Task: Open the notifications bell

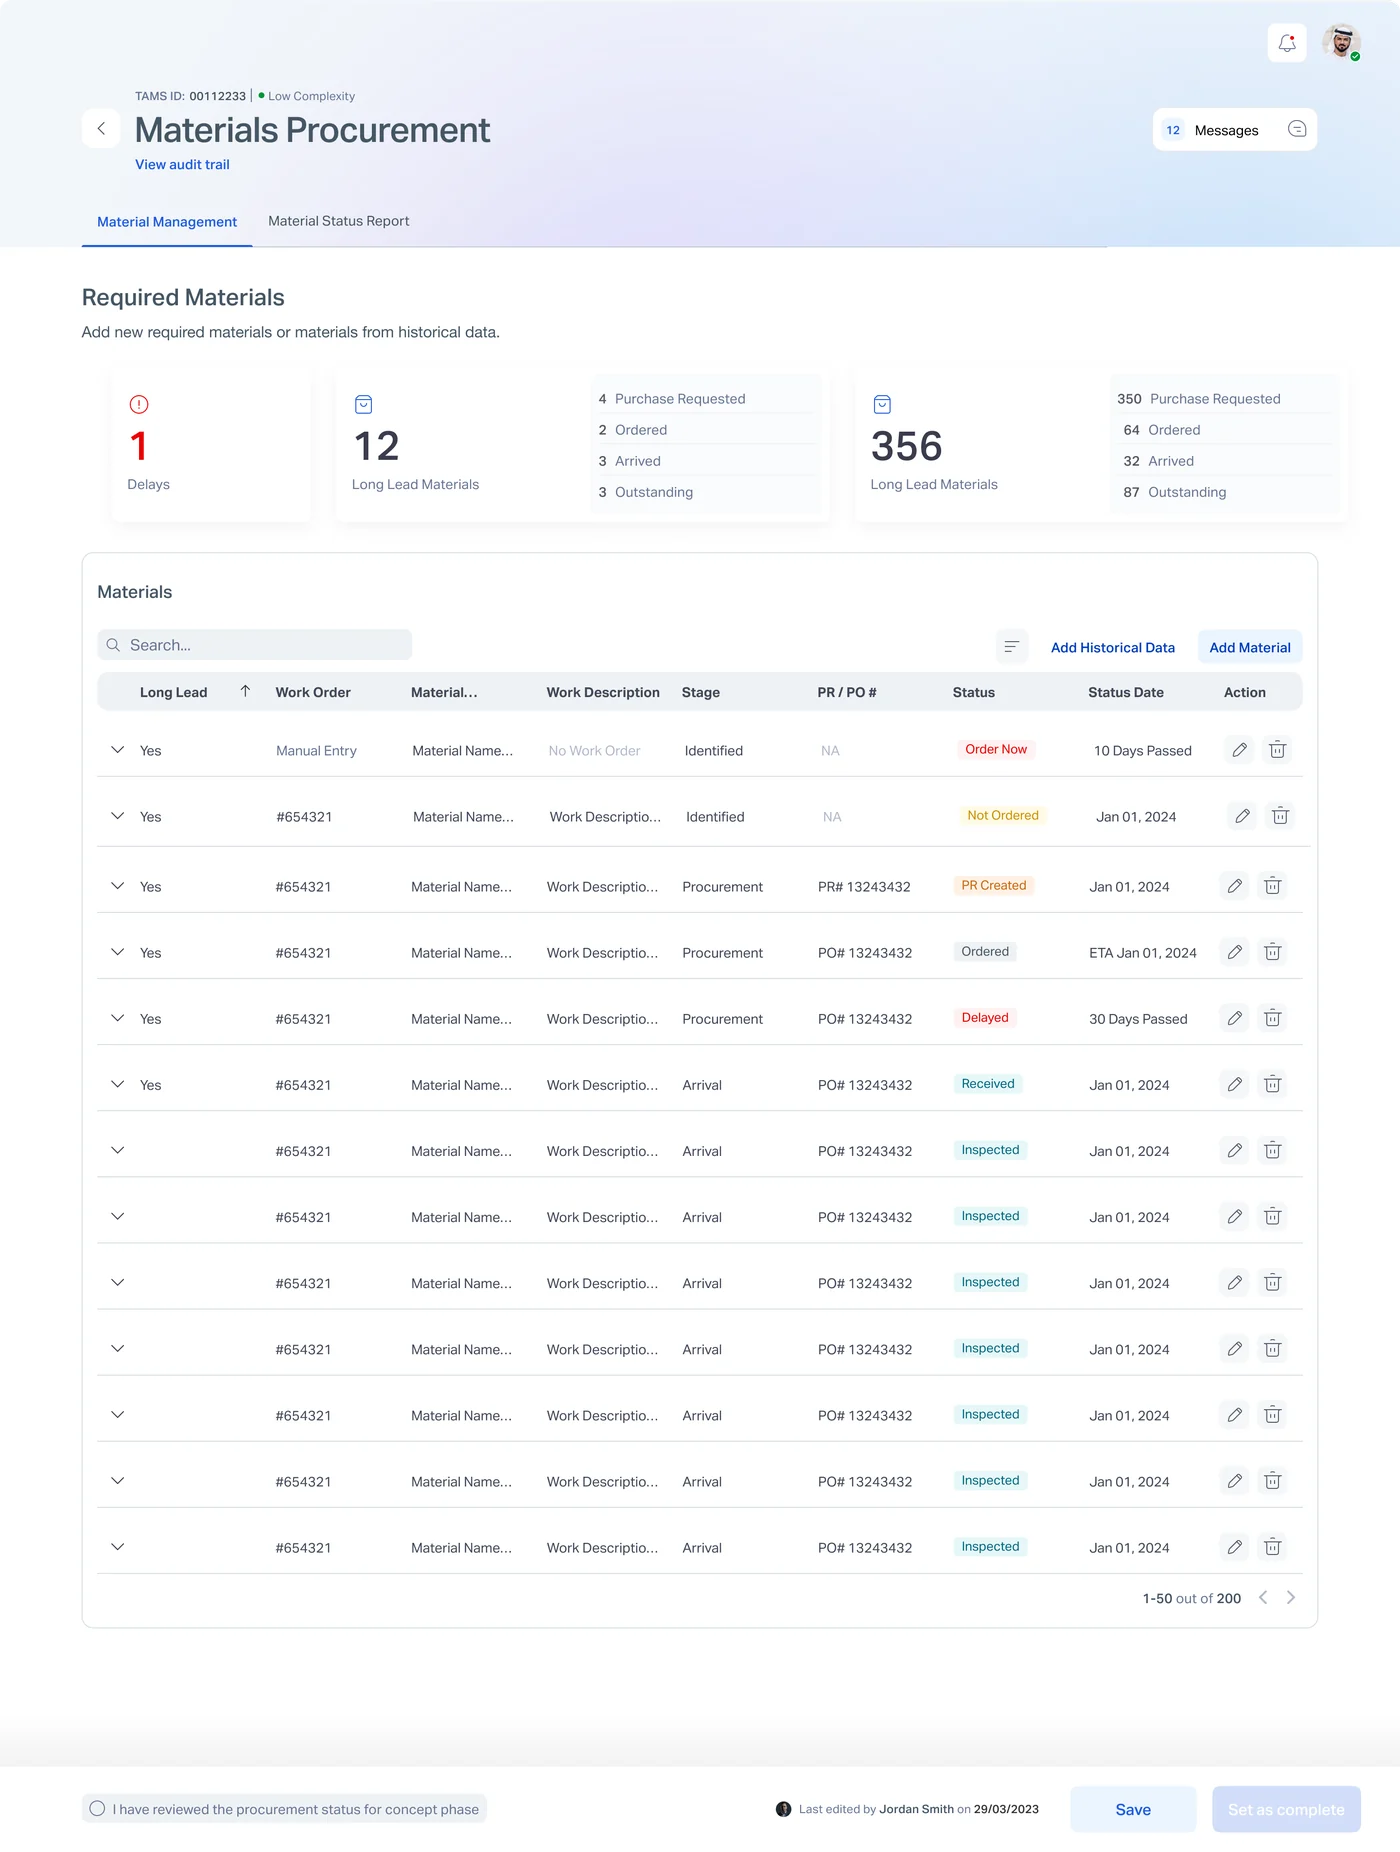Action: (1287, 43)
